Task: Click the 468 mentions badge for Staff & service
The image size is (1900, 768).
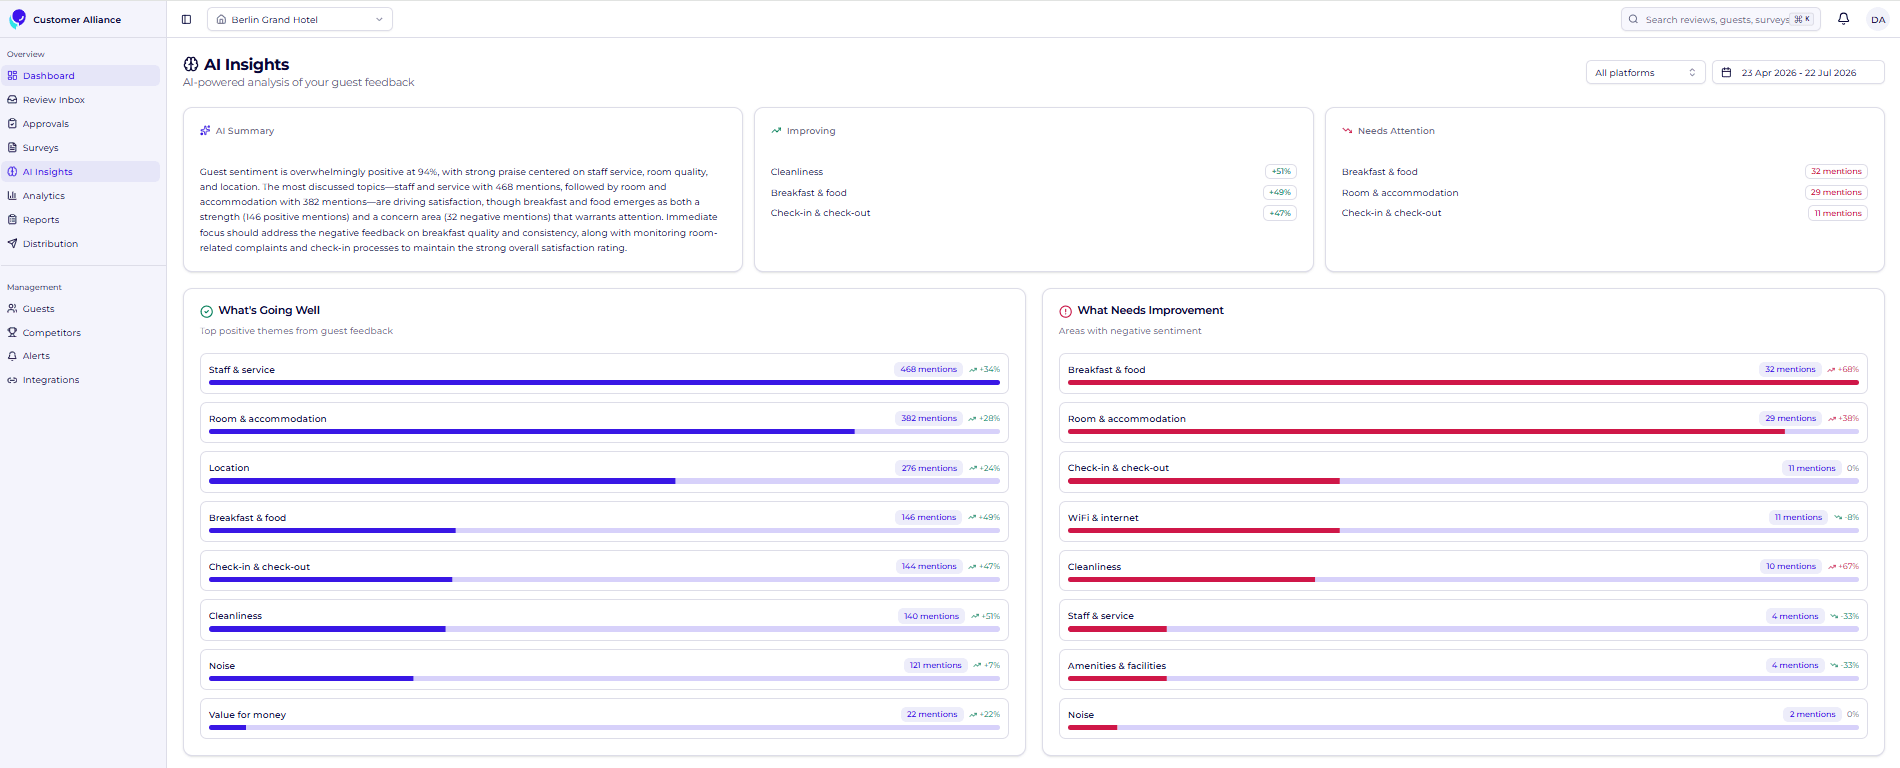Action: [928, 369]
